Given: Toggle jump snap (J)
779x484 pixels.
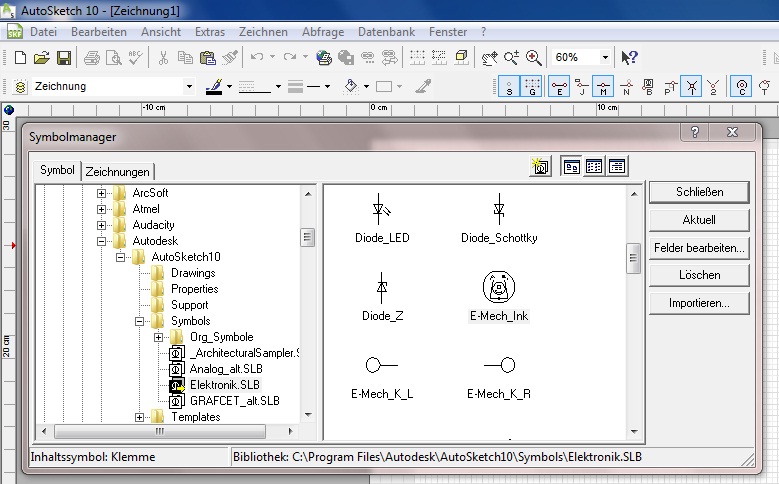Looking at the screenshot, I should [581, 86].
